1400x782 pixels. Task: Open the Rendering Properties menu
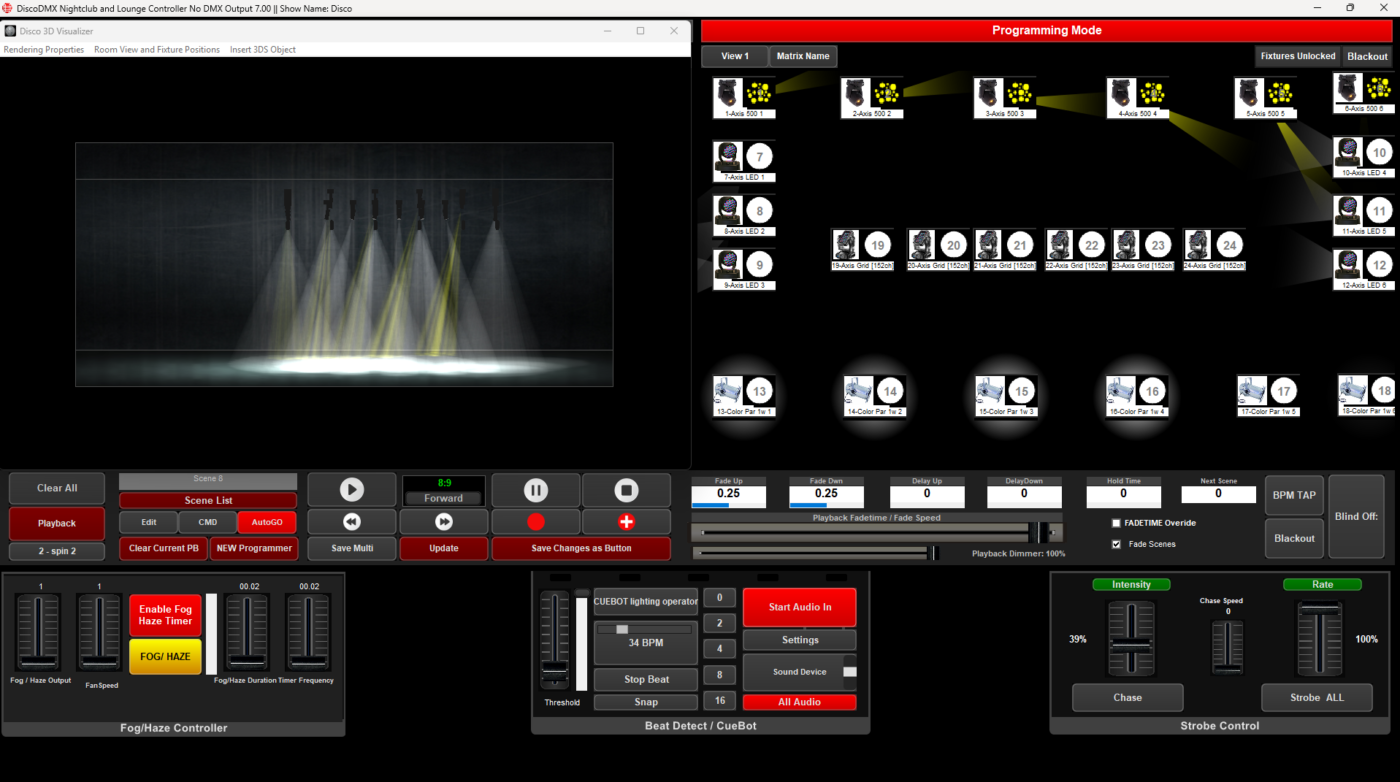(43, 48)
